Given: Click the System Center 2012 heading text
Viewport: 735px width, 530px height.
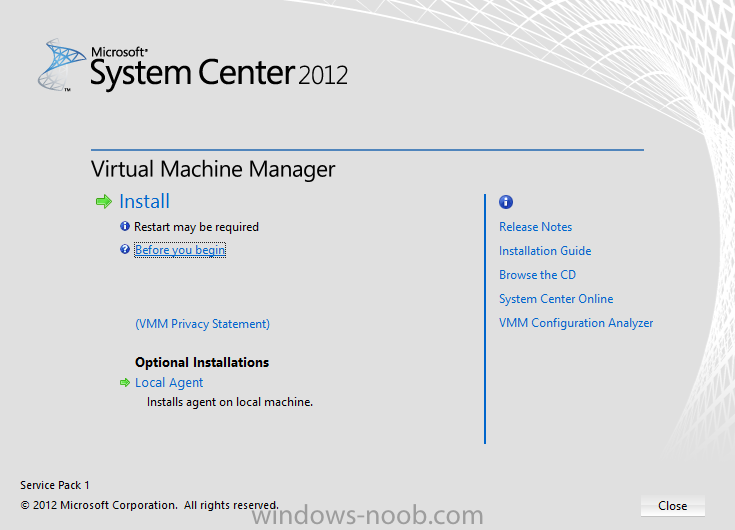Looking at the screenshot, I should coord(219,73).
